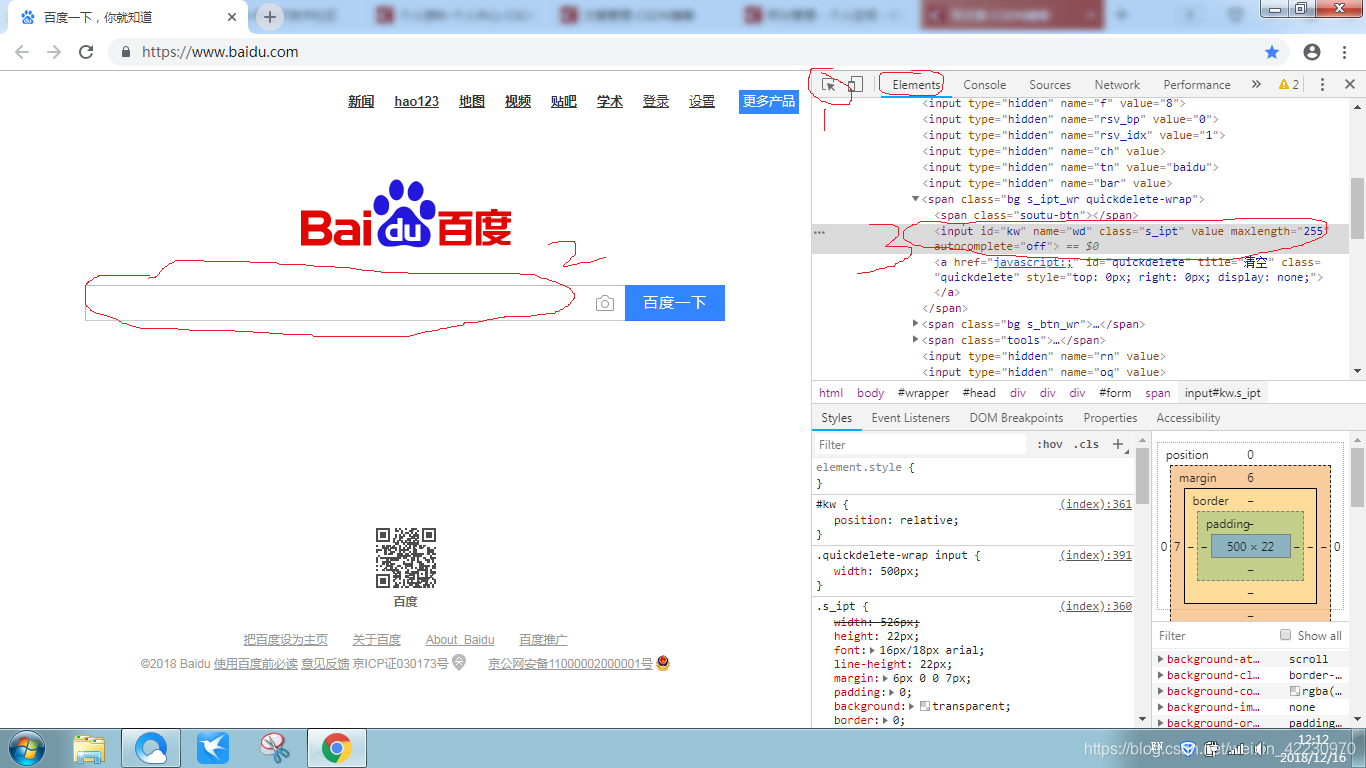Click the rgba color swatch in computed background-co…

click(1295, 691)
